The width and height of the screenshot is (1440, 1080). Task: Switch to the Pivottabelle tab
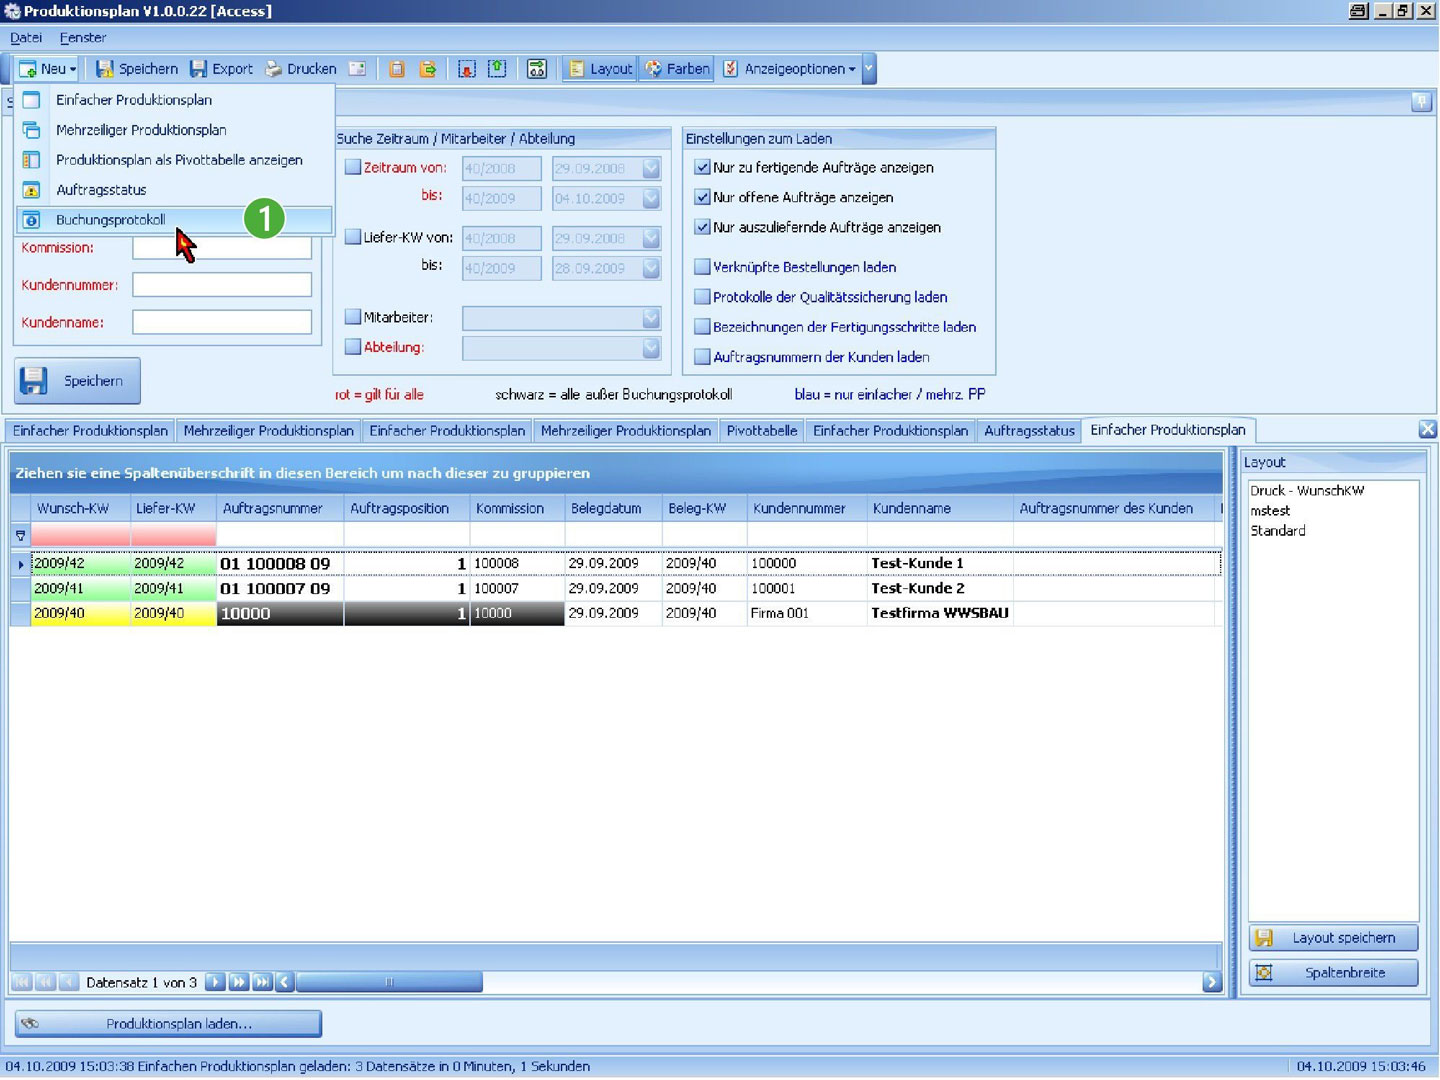tap(762, 431)
